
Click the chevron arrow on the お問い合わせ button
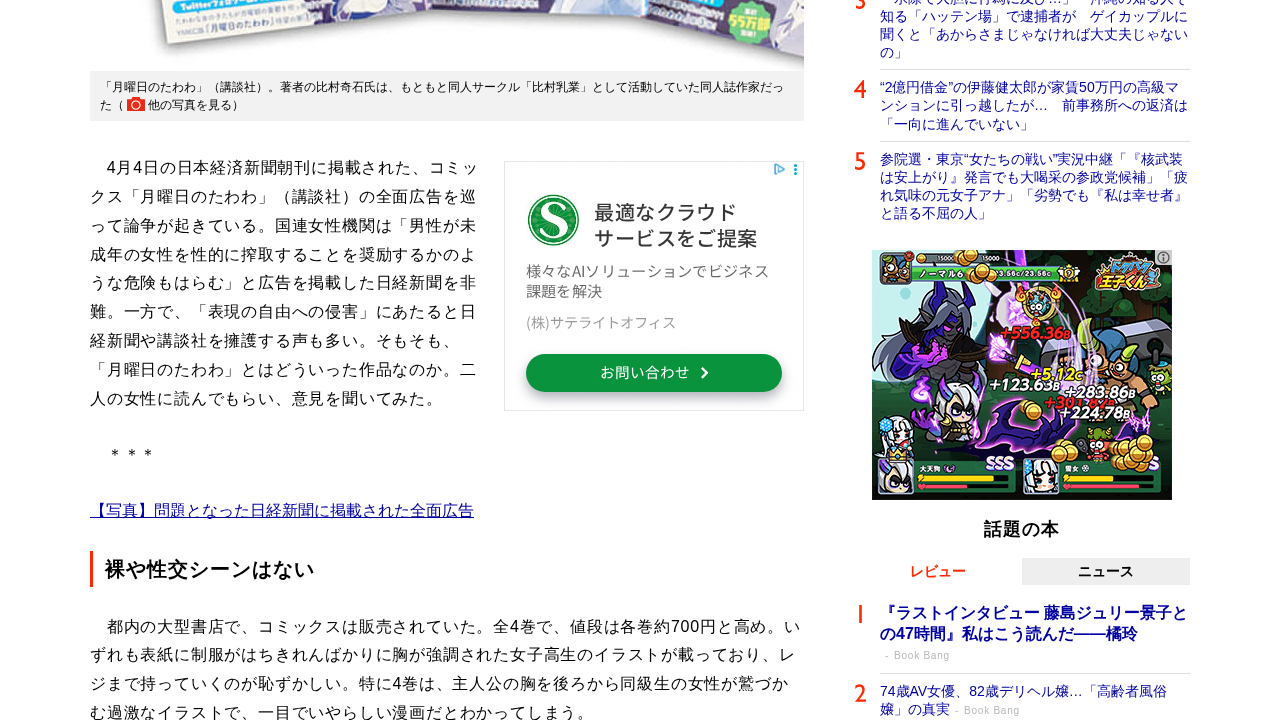click(x=705, y=373)
